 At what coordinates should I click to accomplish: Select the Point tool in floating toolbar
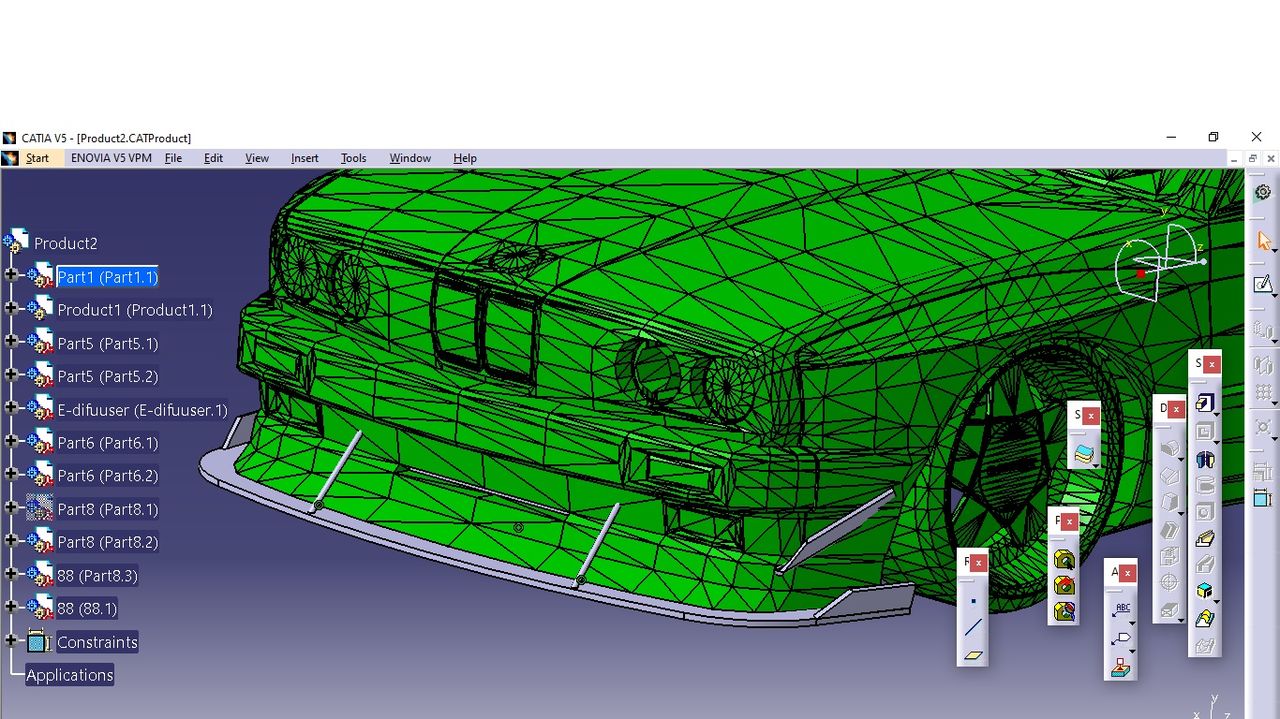click(973, 601)
